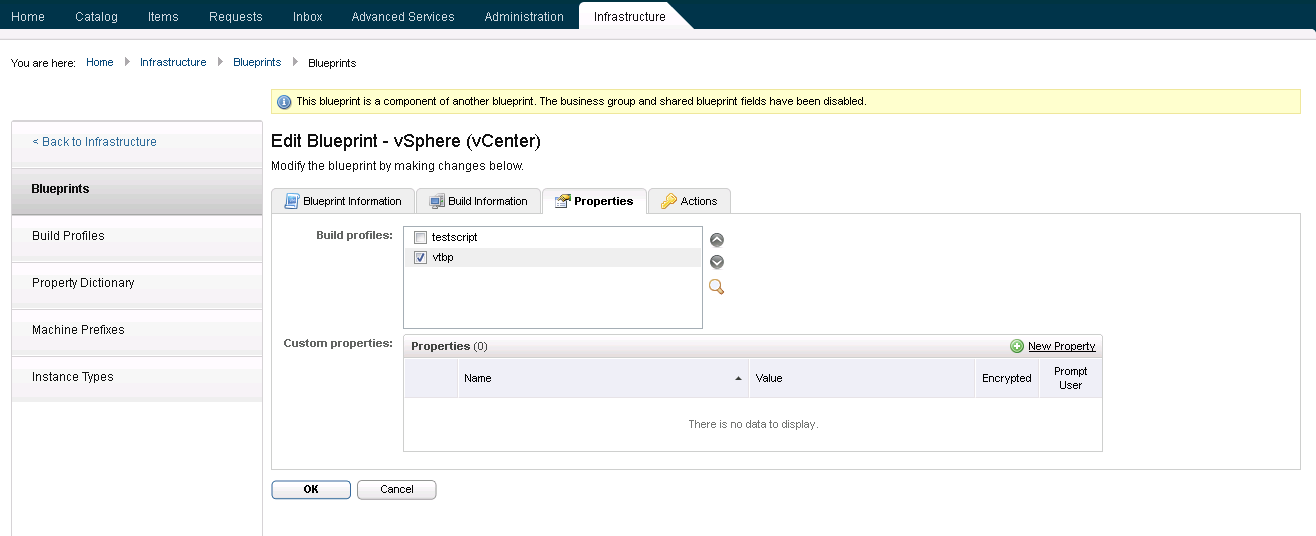Go to Home breadcrumb link
Viewport: 1316px width, 536px height.
point(100,62)
